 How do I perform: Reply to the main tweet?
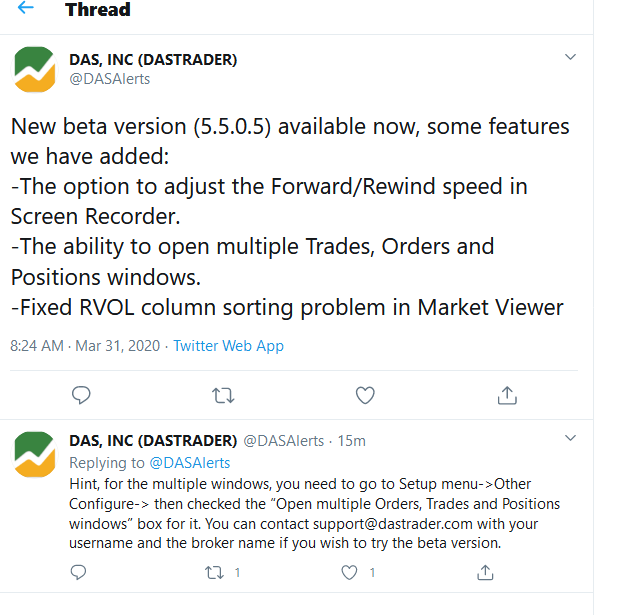81,396
